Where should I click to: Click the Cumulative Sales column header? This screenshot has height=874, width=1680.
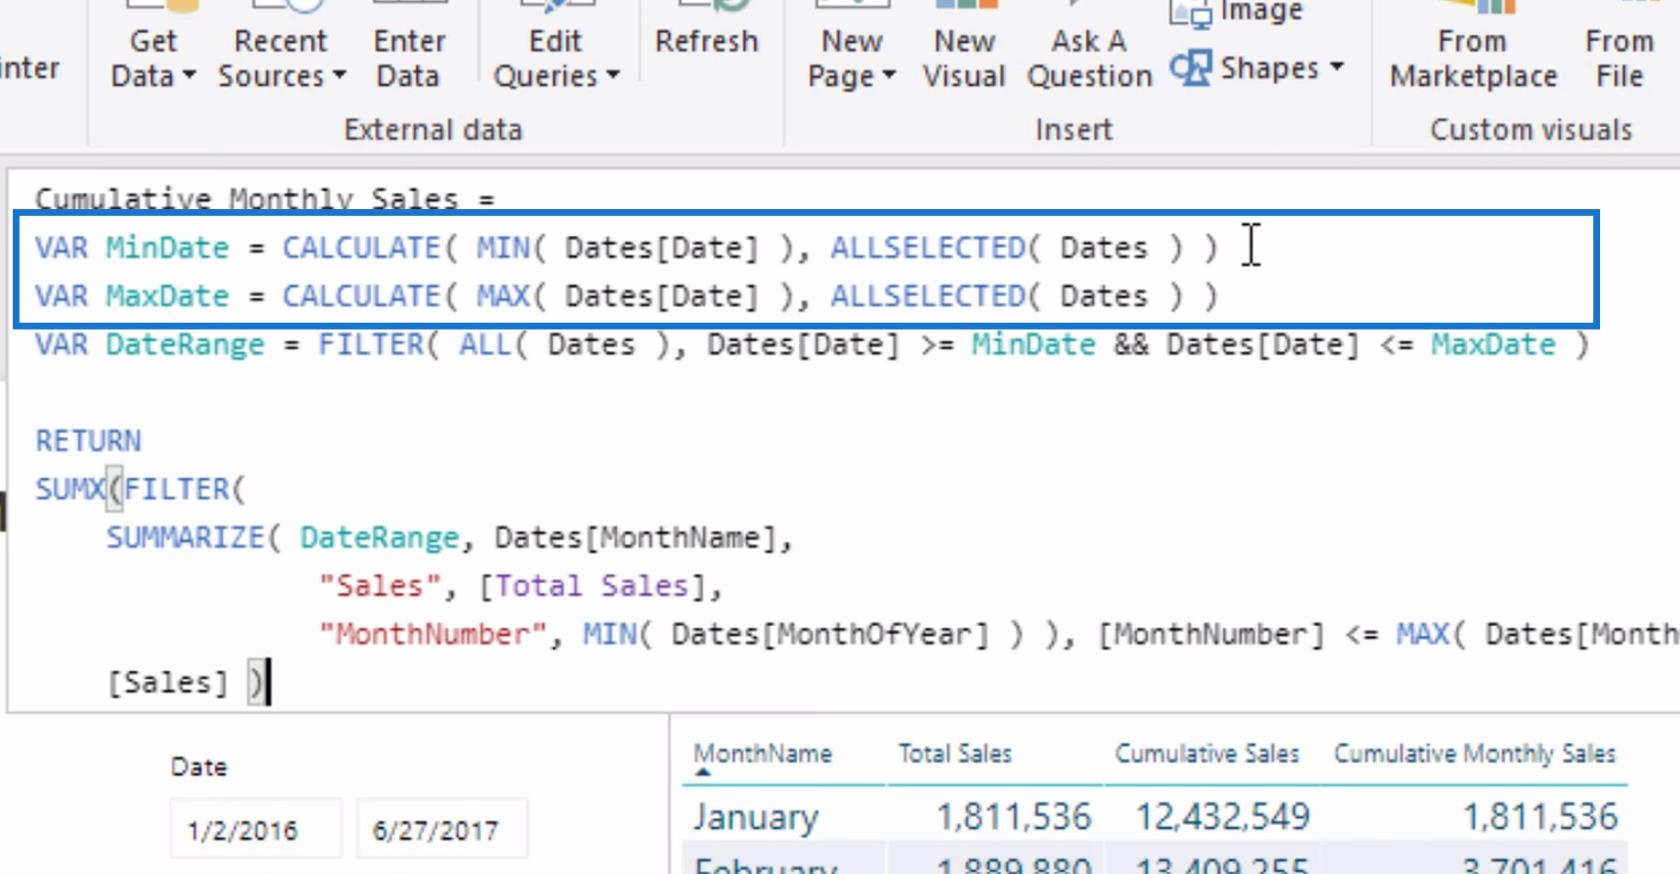coord(1207,753)
